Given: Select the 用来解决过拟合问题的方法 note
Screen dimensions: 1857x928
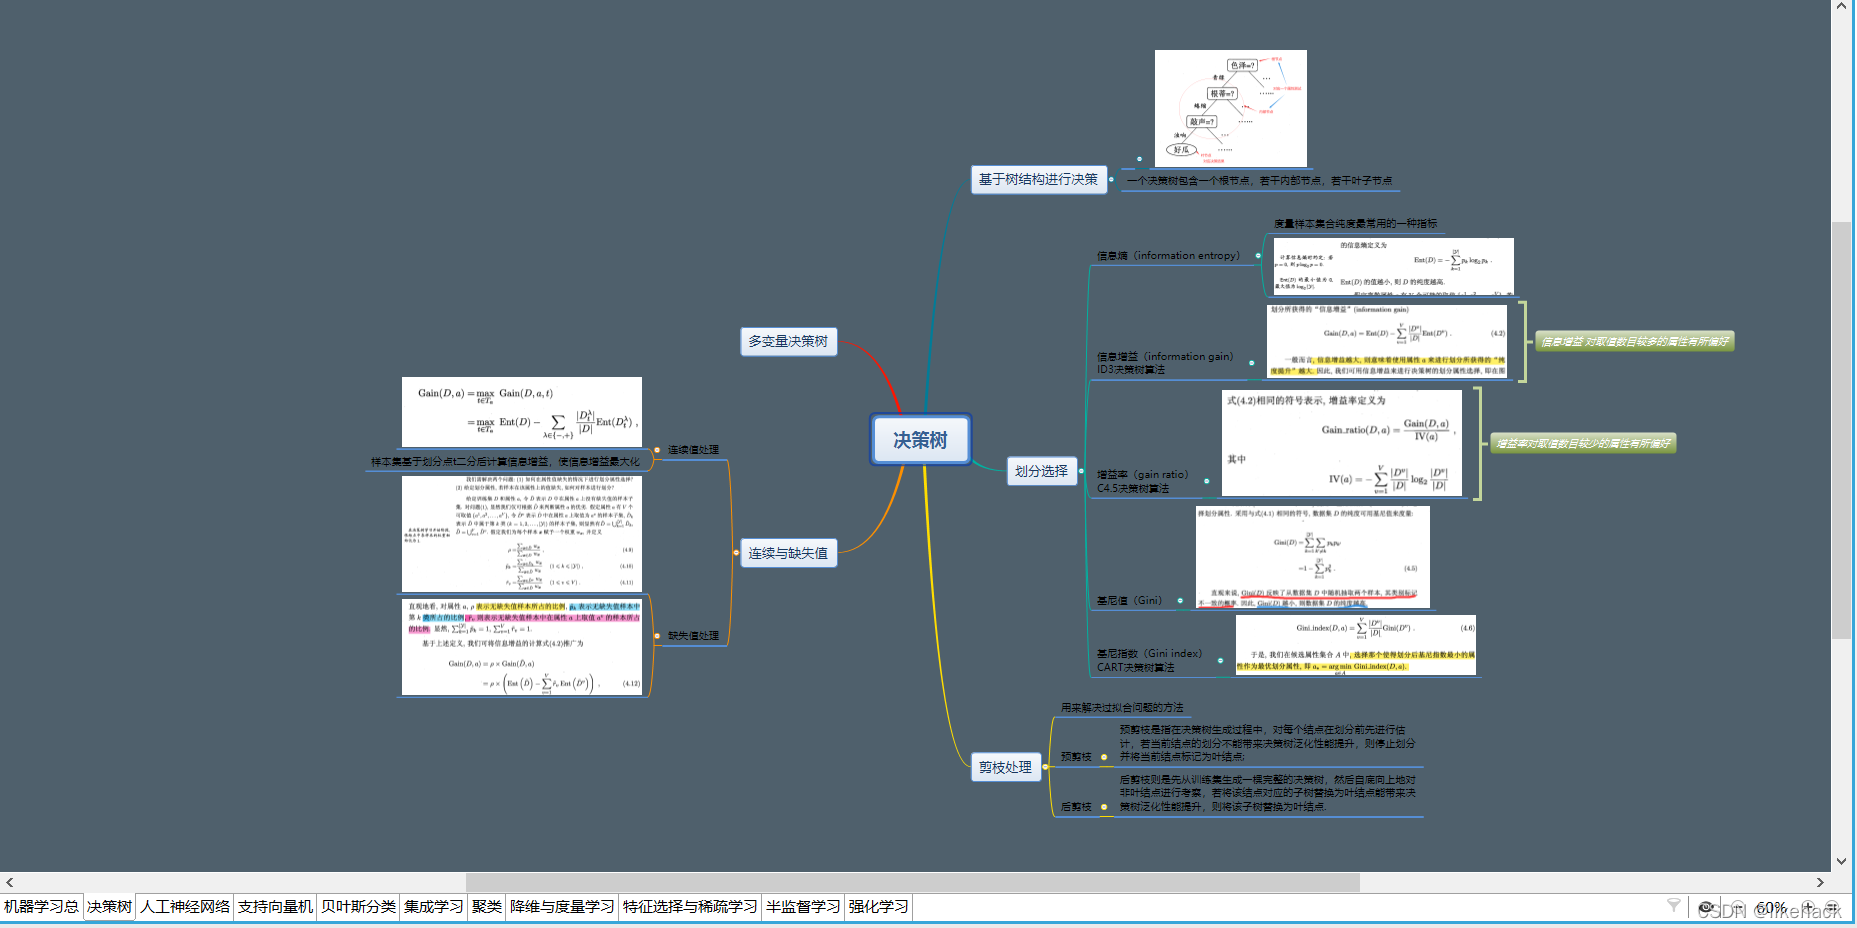Looking at the screenshot, I should (x=1122, y=708).
